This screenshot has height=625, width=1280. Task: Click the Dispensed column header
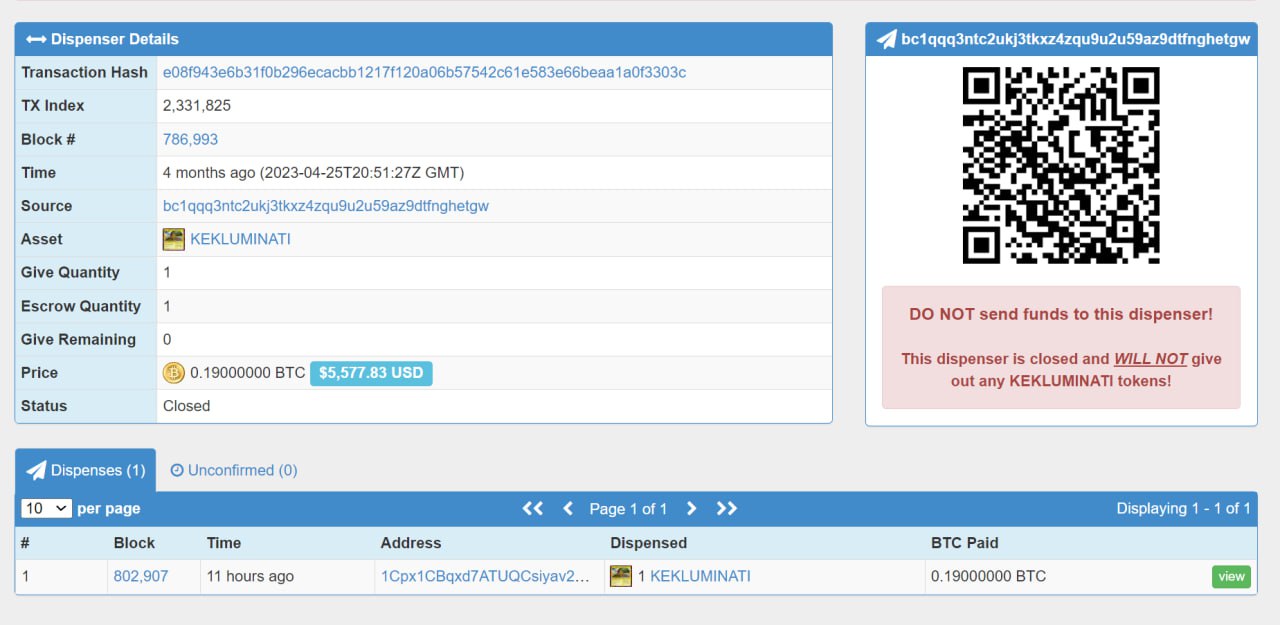649,543
